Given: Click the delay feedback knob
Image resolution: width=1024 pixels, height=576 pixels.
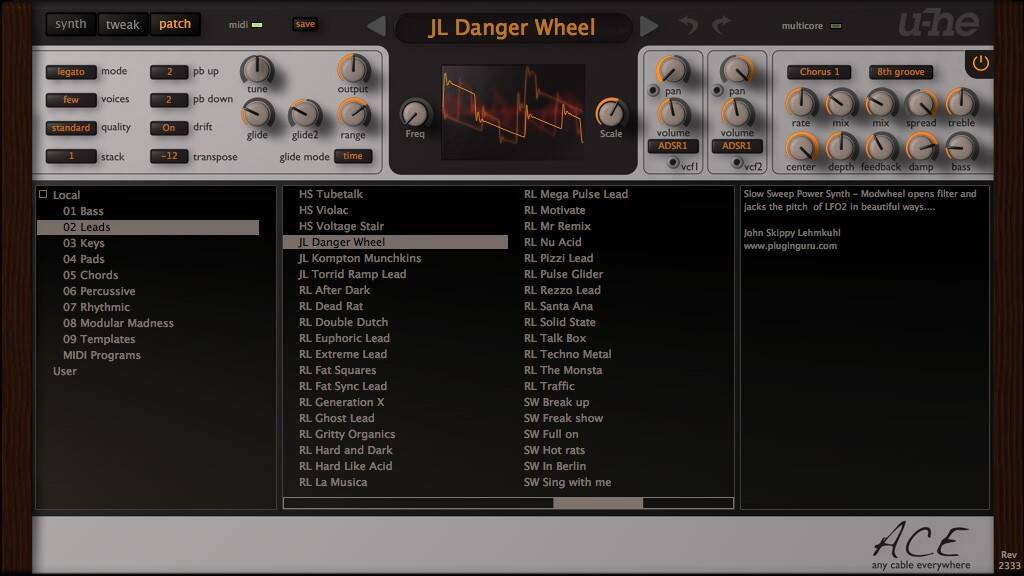Looking at the screenshot, I should pos(880,147).
